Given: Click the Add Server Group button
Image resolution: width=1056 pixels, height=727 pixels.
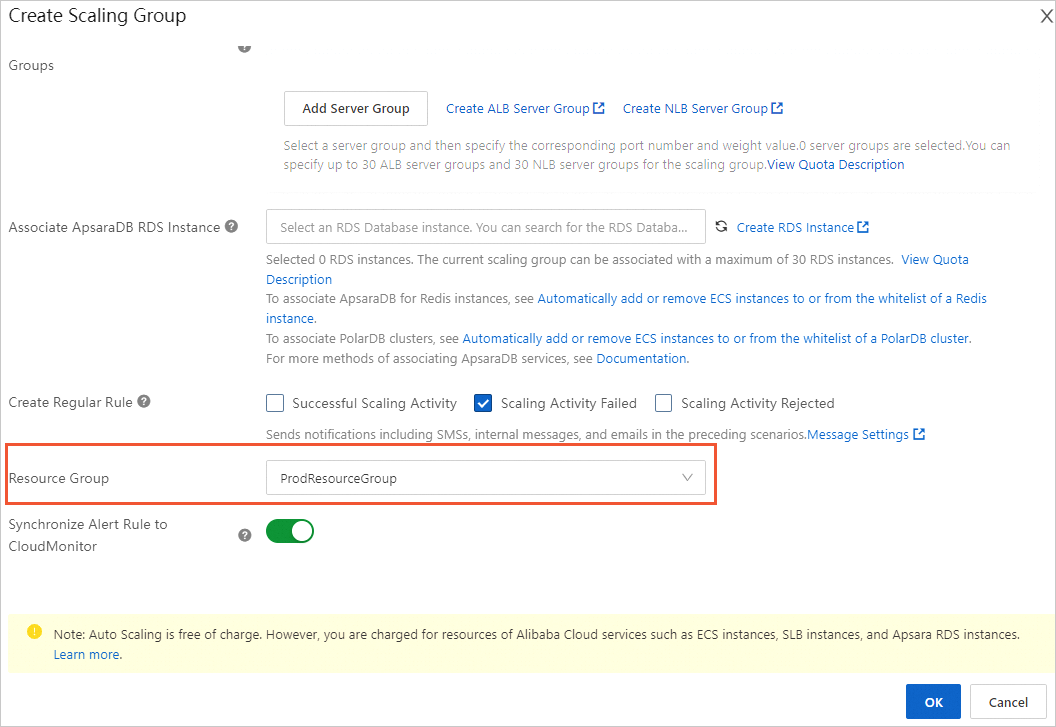Looking at the screenshot, I should pos(356,108).
